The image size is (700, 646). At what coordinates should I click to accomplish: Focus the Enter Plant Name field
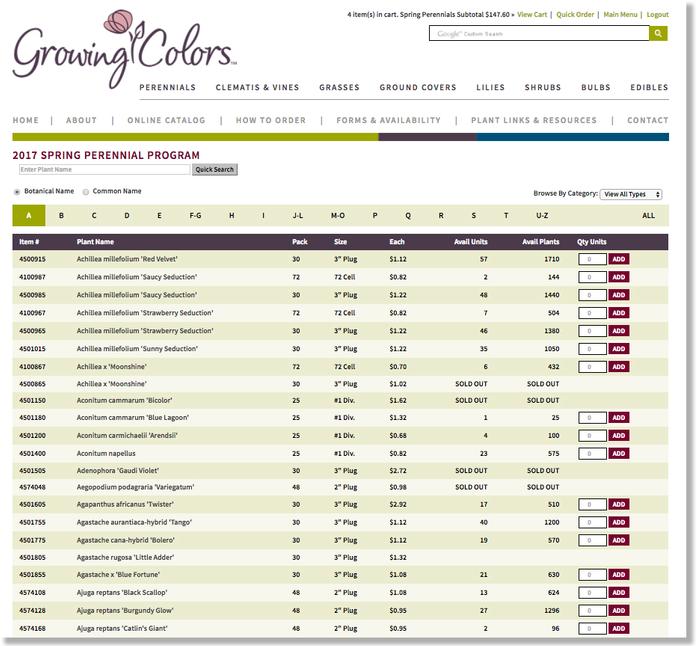pos(104,170)
